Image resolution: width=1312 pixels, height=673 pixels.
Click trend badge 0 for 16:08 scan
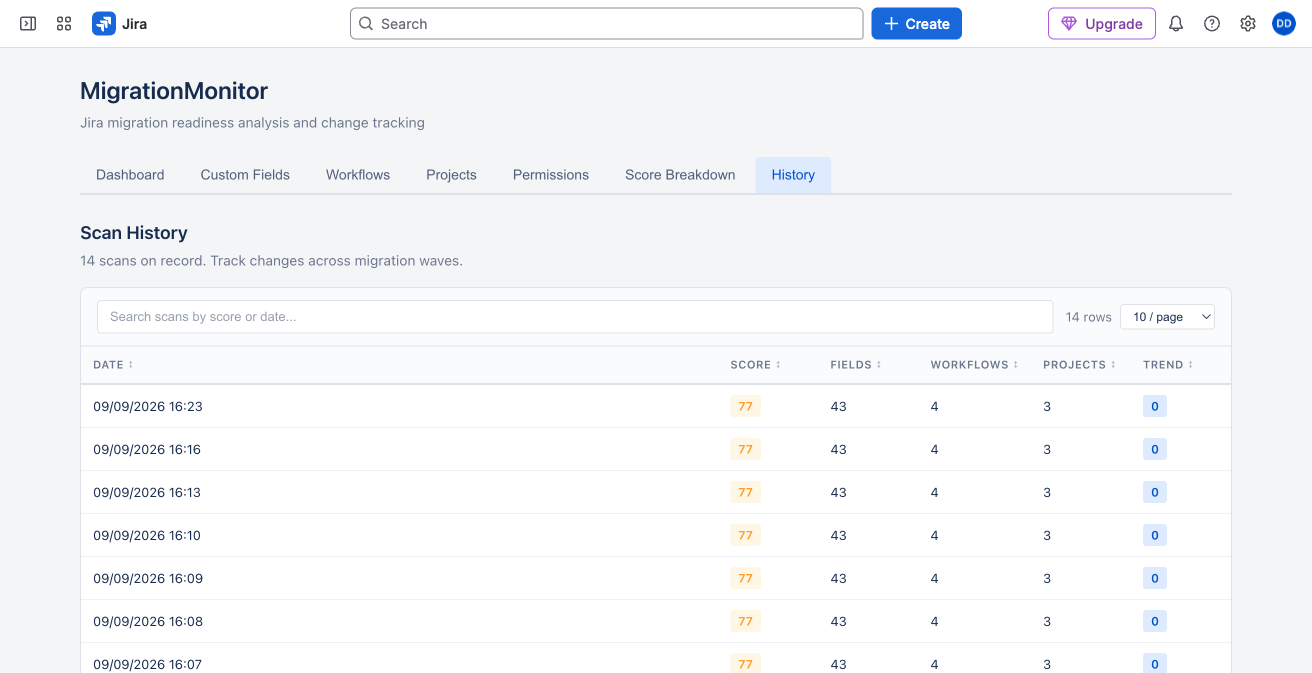coord(1155,622)
